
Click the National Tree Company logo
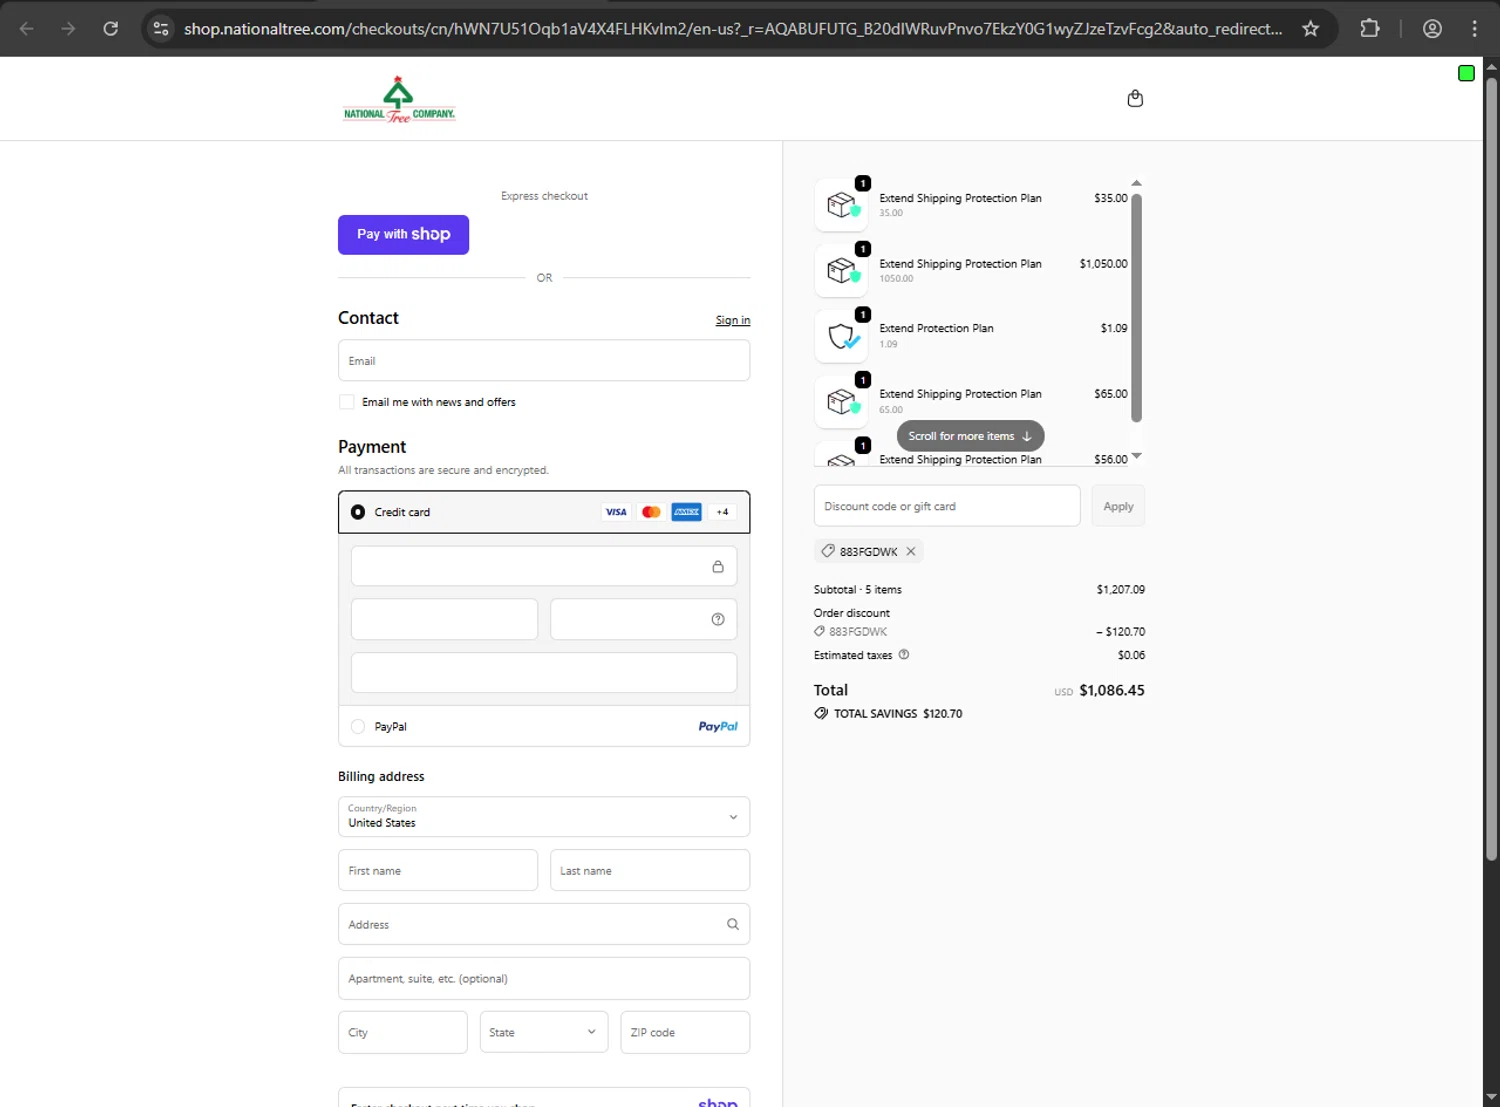tap(399, 99)
